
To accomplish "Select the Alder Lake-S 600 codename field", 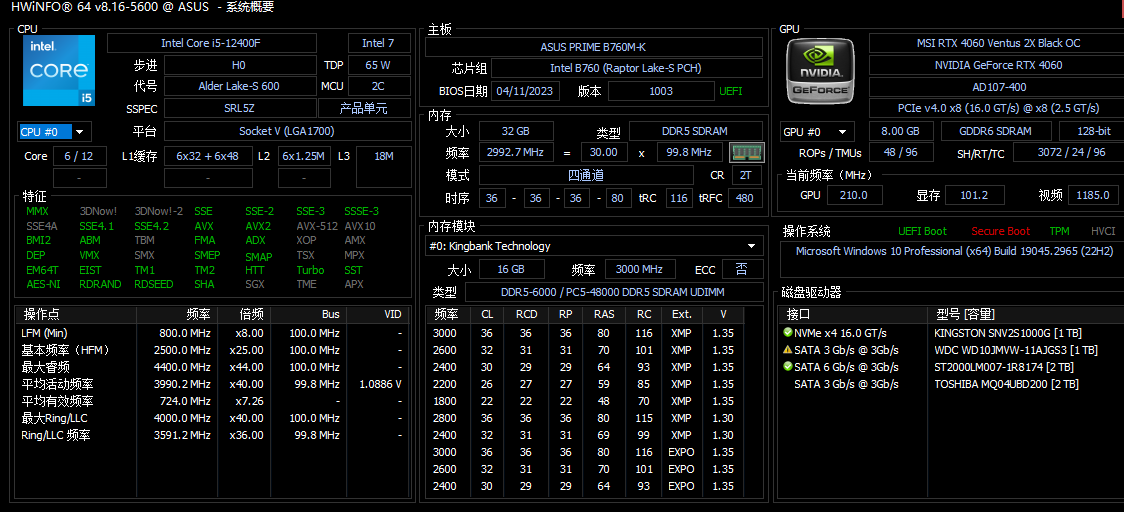I will coord(239,86).
